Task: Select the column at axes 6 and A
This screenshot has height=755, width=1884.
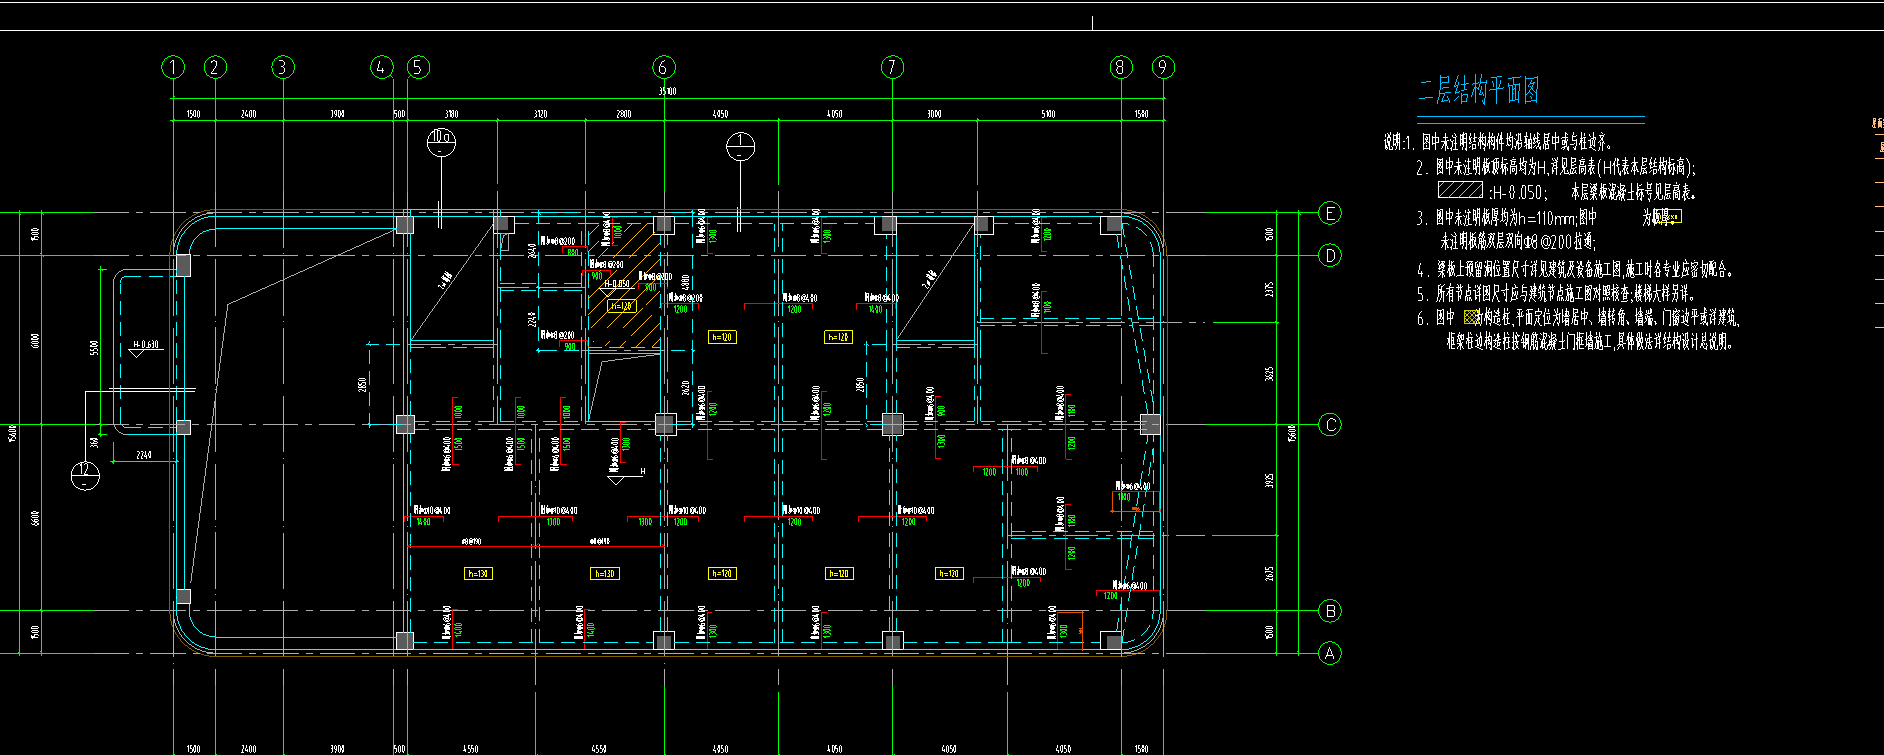Action: tap(663, 640)
